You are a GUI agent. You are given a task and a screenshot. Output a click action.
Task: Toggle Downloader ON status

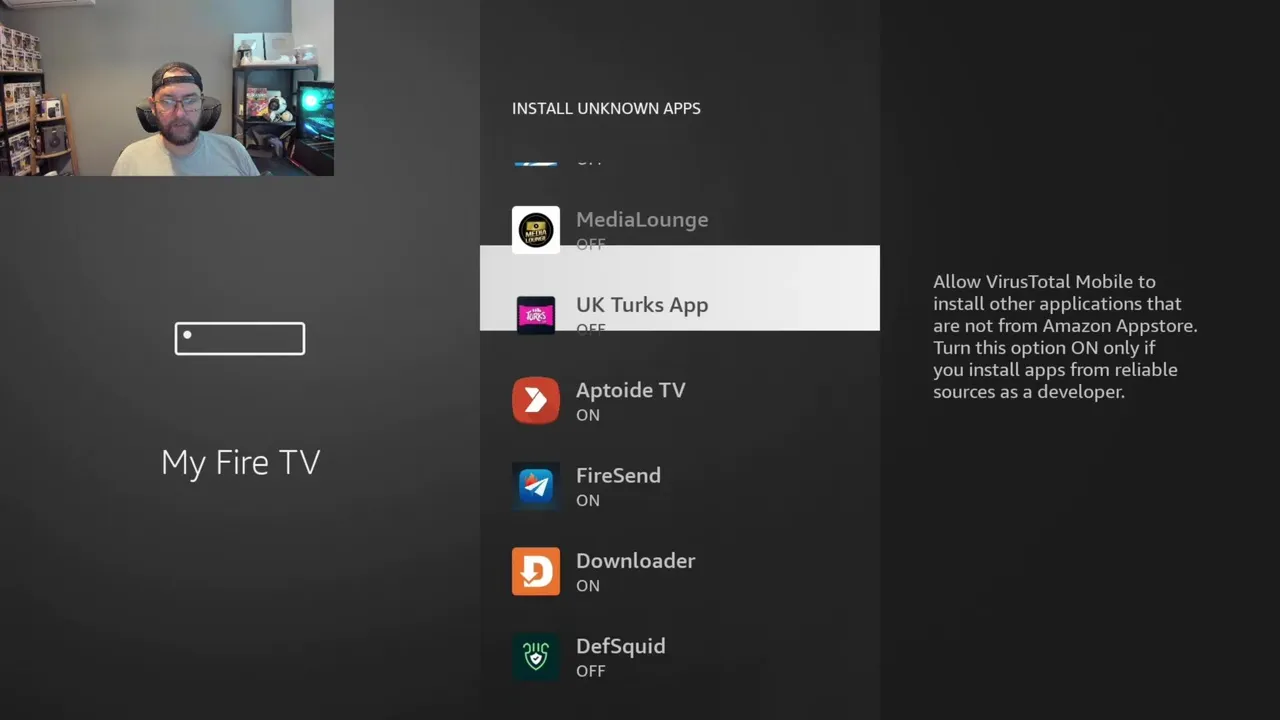tap(588, 586)
